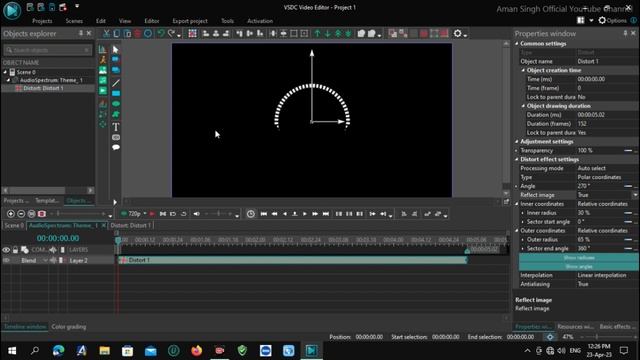Open File Explorer from Windows taskbar
The height and width of the screenshot is (360, 640).
coord(104,351)
